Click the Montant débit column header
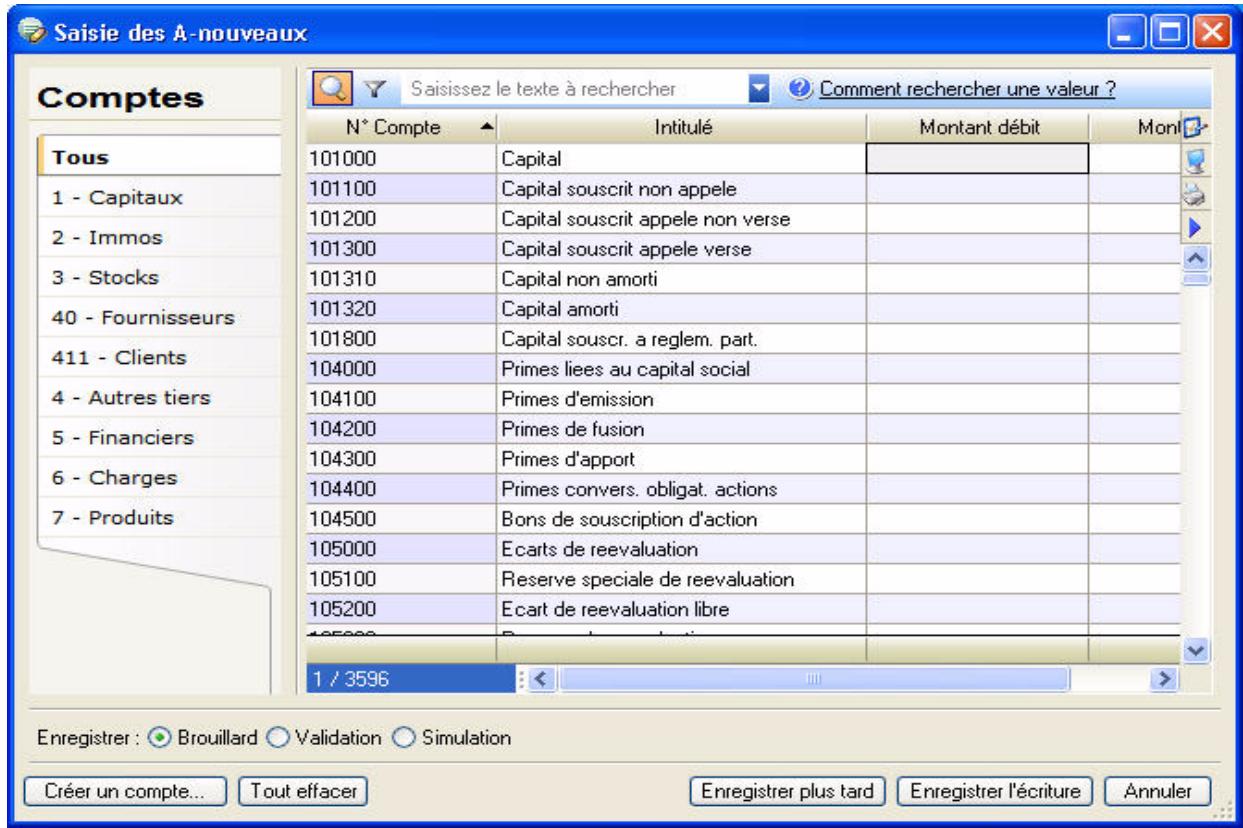1243x828 pixels. tap(977, 128)
